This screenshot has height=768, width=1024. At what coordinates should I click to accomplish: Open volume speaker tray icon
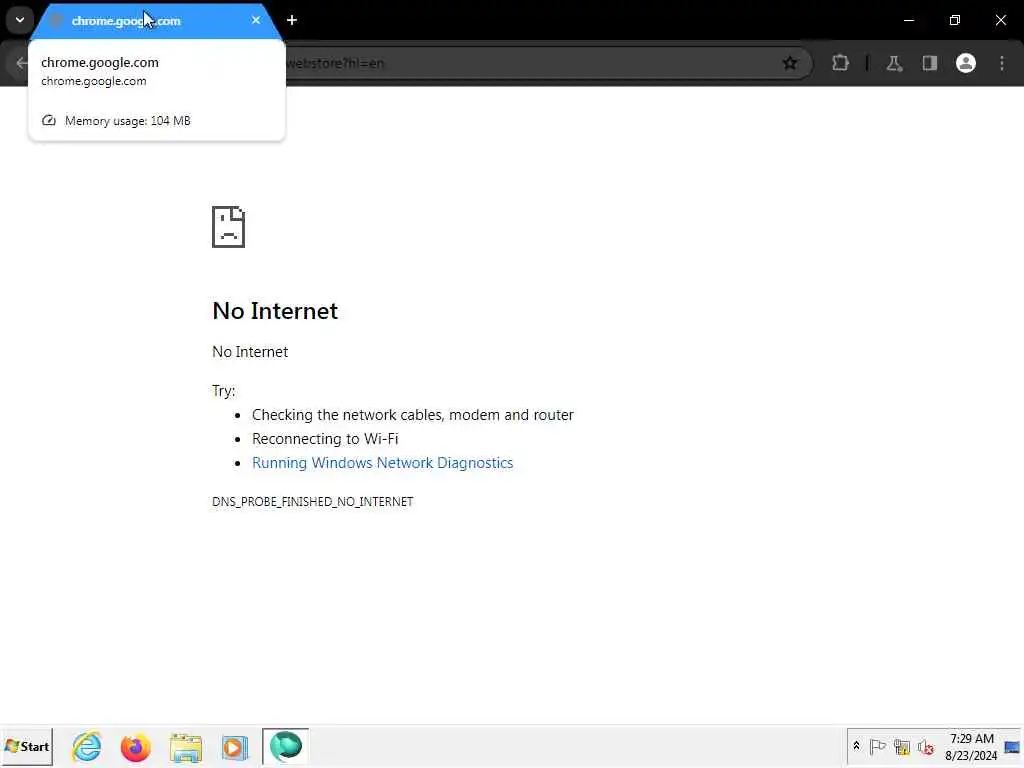pos(925,746)
